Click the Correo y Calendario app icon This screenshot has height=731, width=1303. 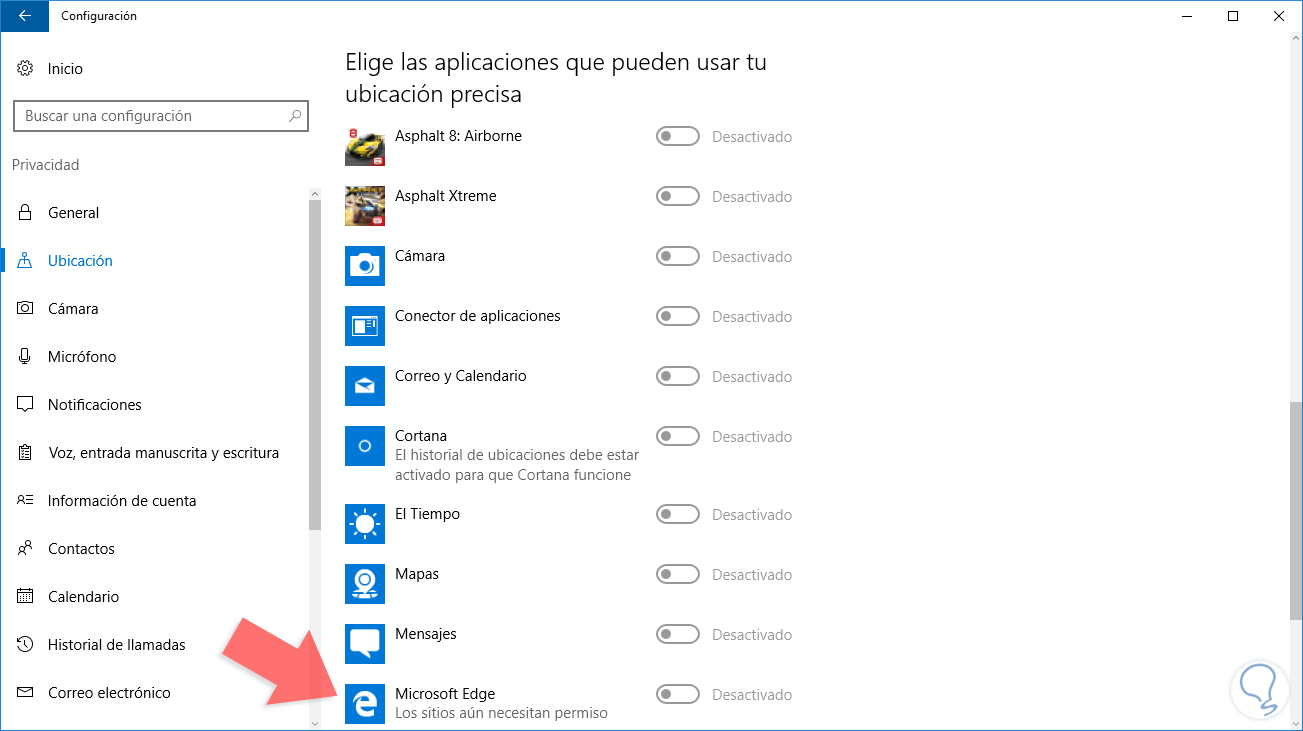coord(365,386)
